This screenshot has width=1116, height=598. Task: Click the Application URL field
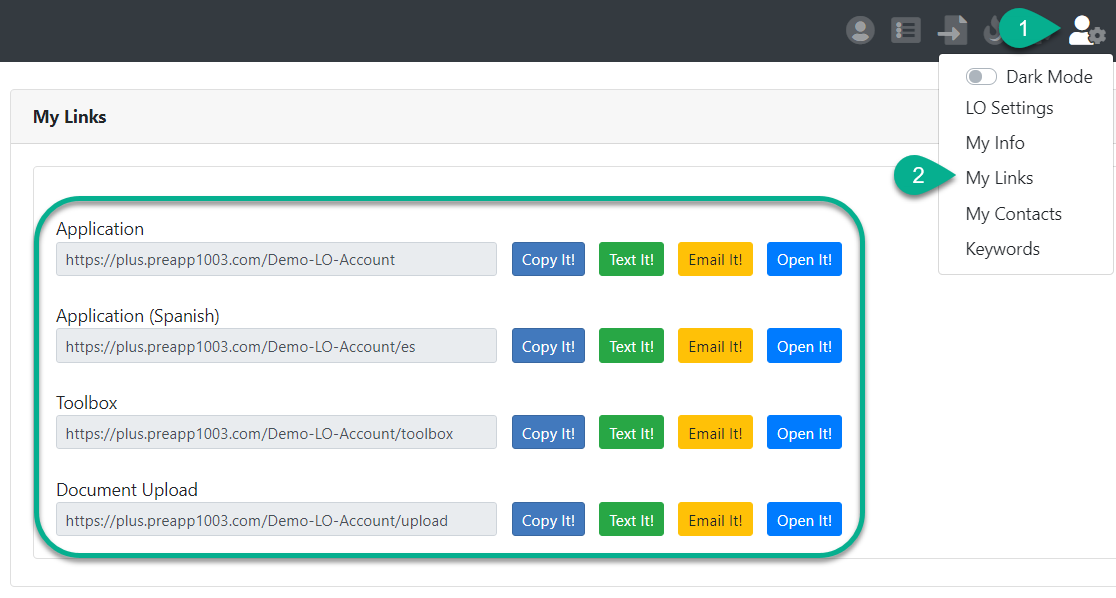(276, 260)
